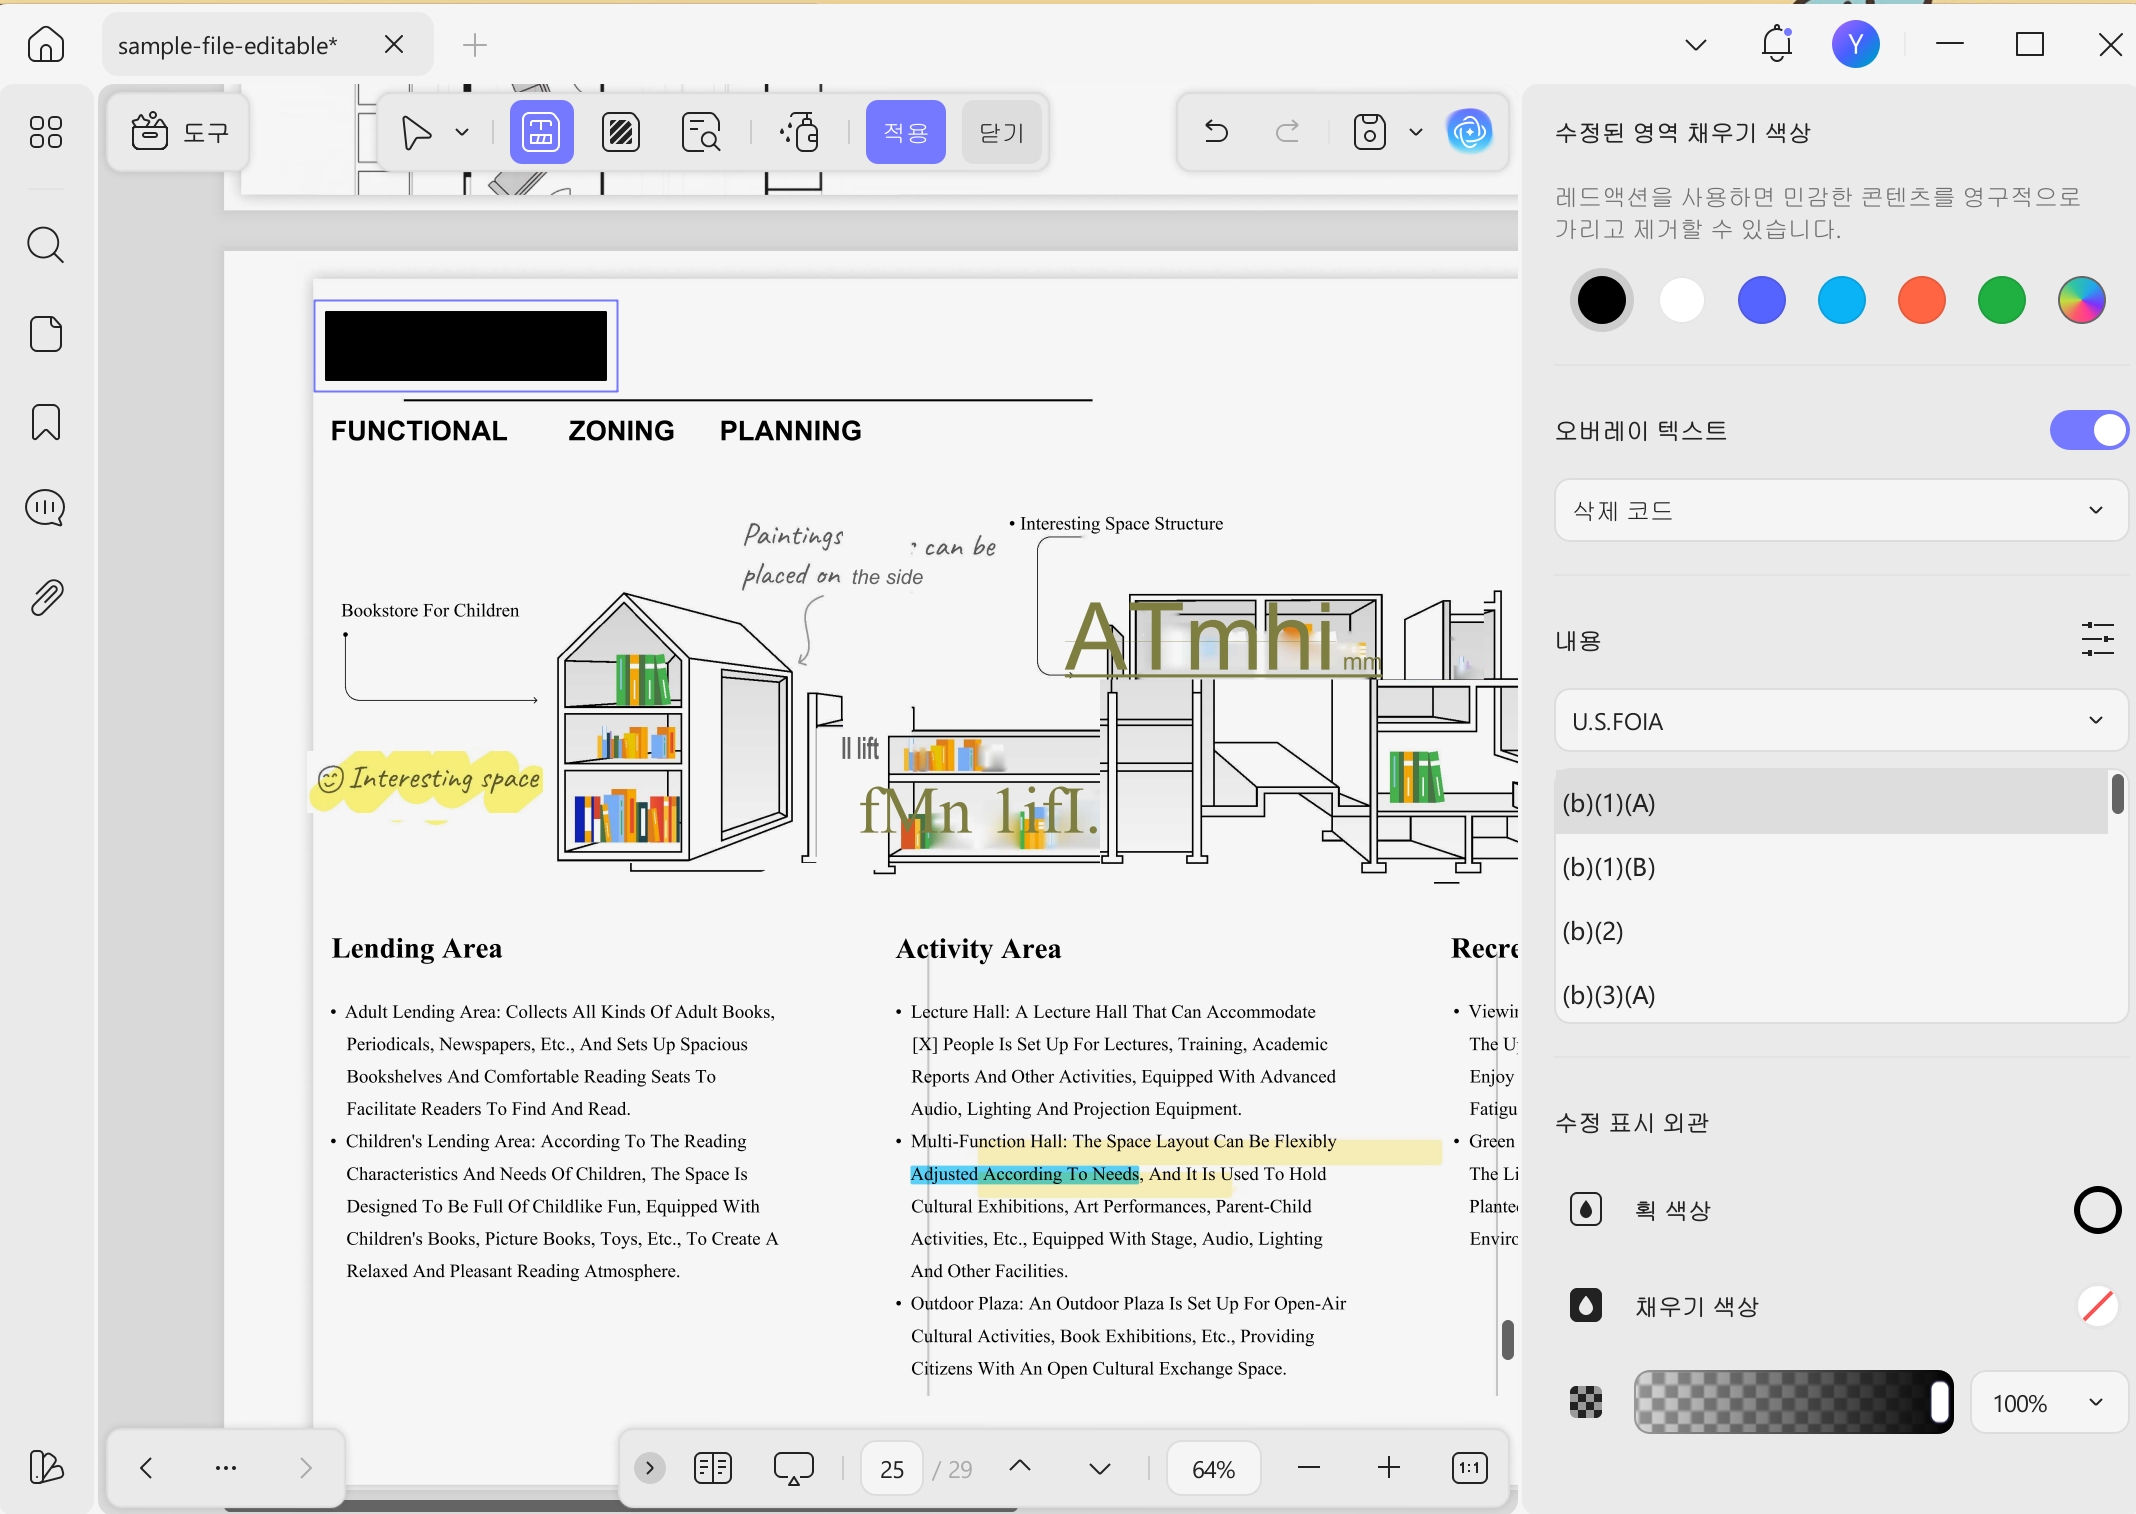Click the page number field showing 25
2136x1514 pixels.
(x=891, y=1468)
